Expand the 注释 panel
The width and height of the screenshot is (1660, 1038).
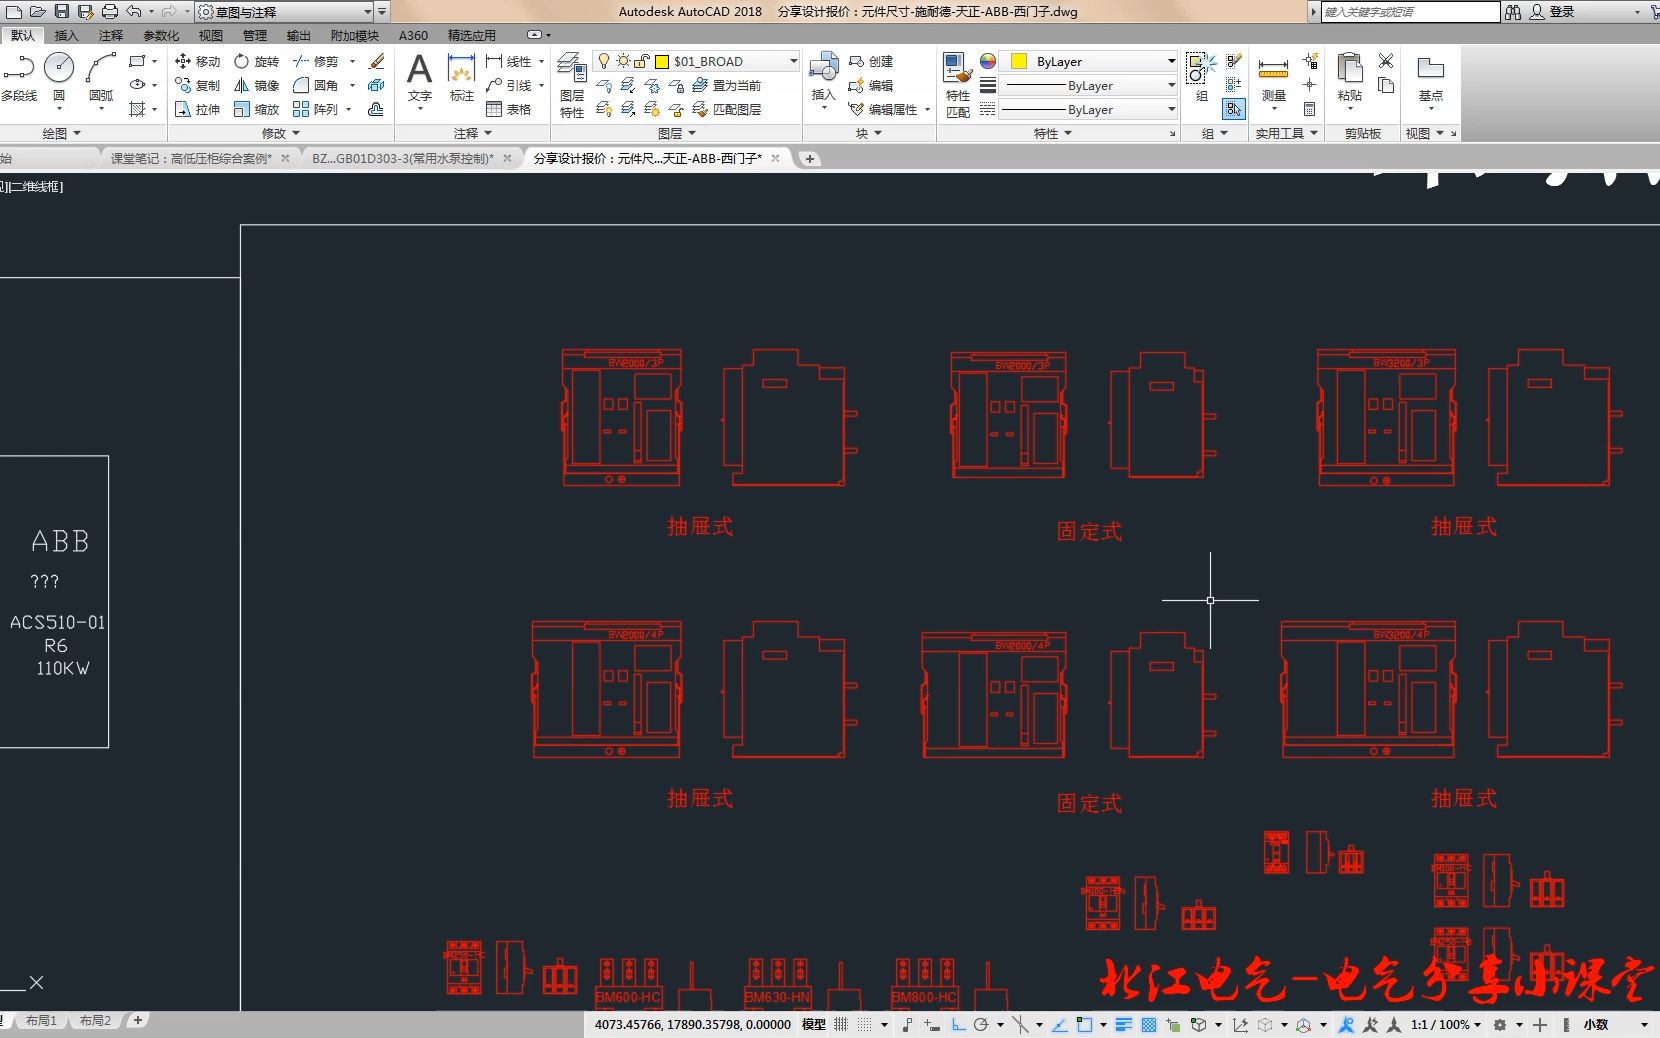click(x=472, y=133)
